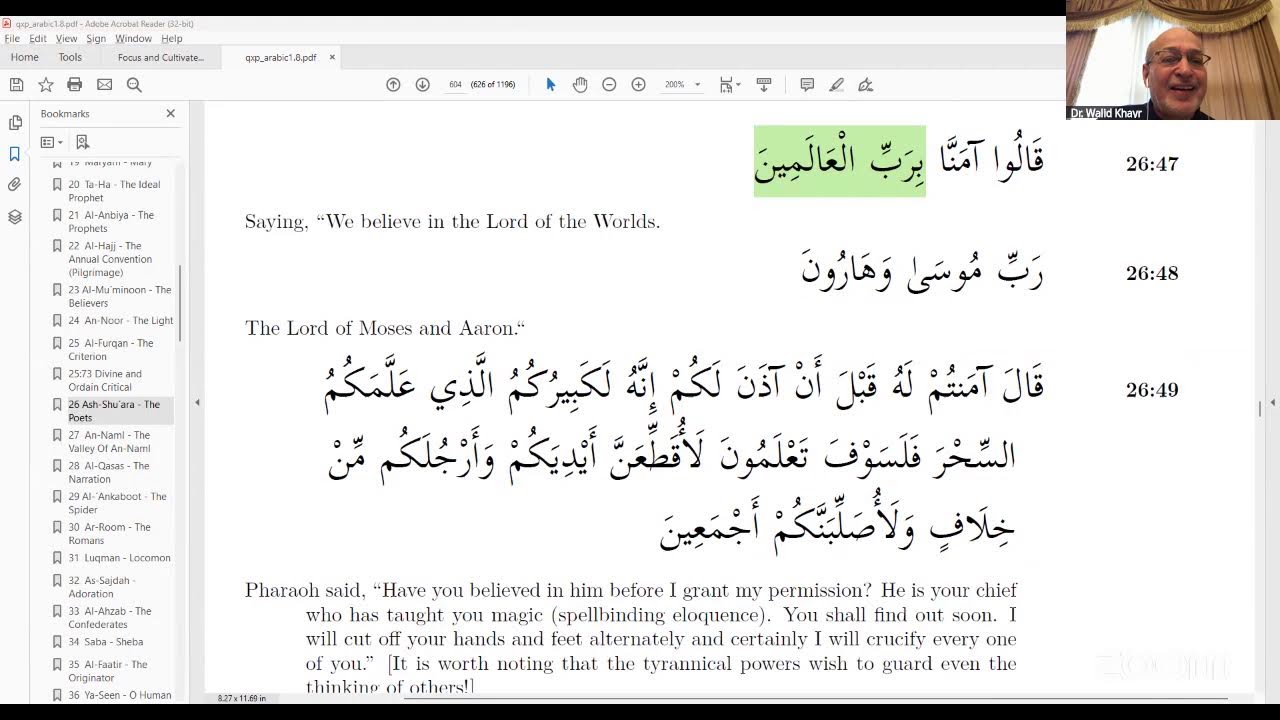Switch to the Focus and Cultivate document tab
Image resolution: width=1280 pixels, height=720 pixels.
coord(160,57)
